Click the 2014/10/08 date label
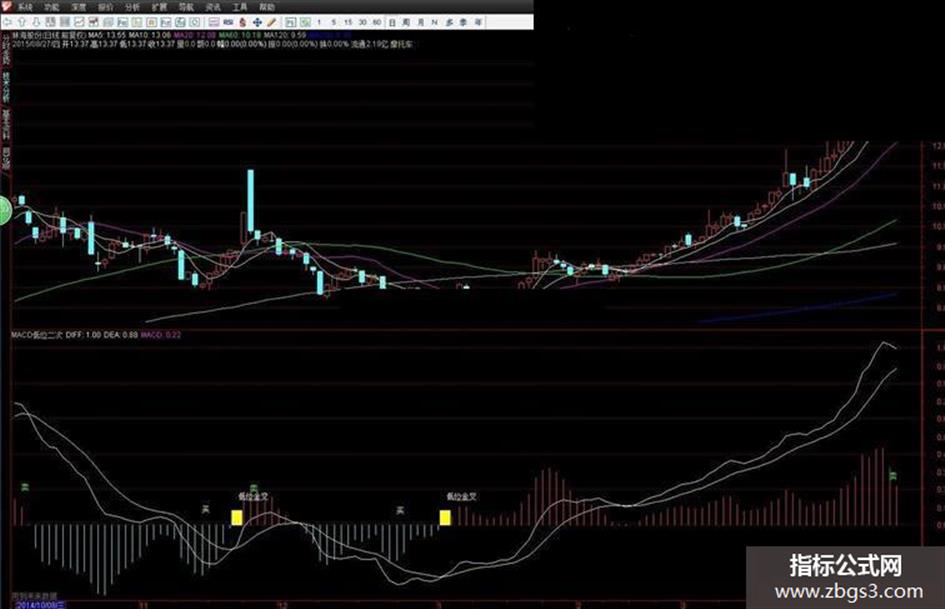Screen dimensions: 945x609 pos(40,604)
